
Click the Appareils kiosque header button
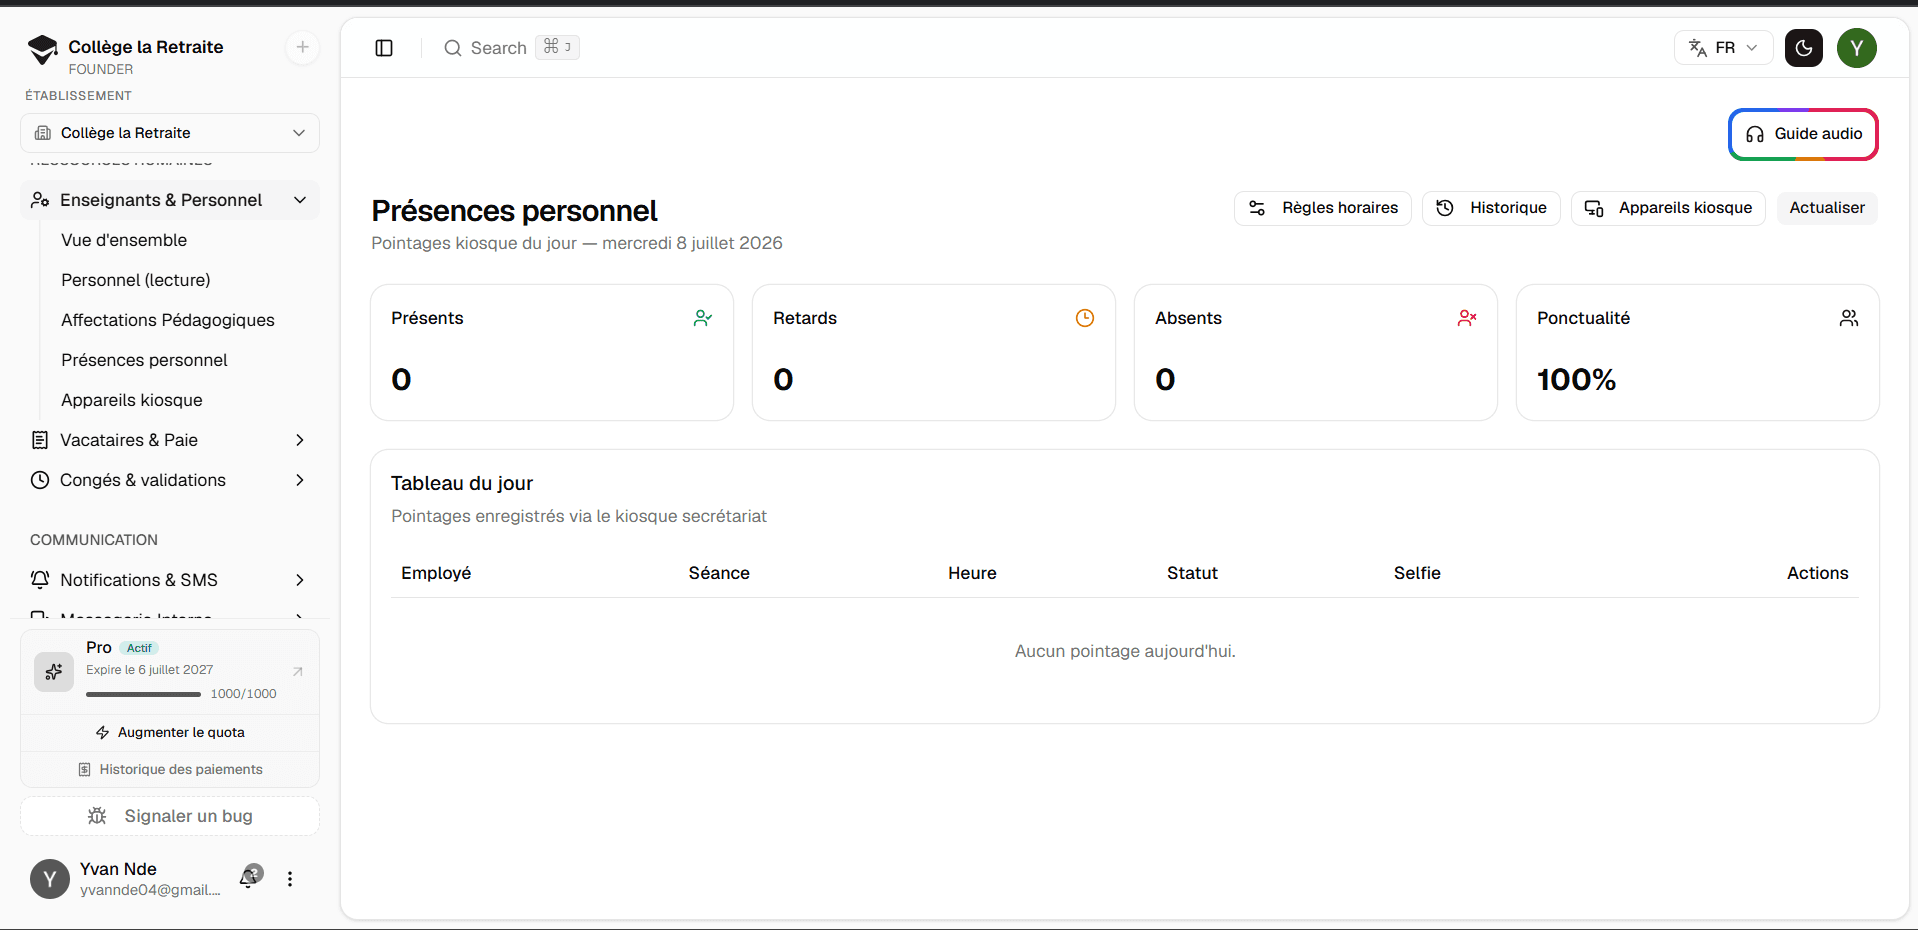pos(1668,208)
